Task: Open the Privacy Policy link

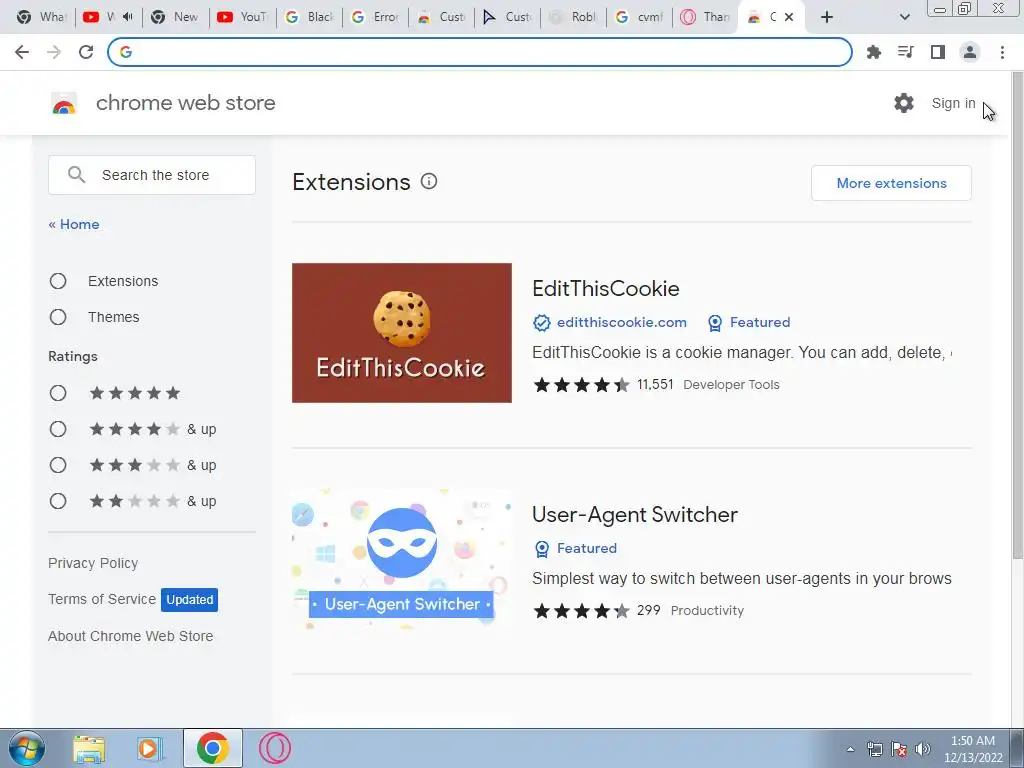Action: coord(93,563)
